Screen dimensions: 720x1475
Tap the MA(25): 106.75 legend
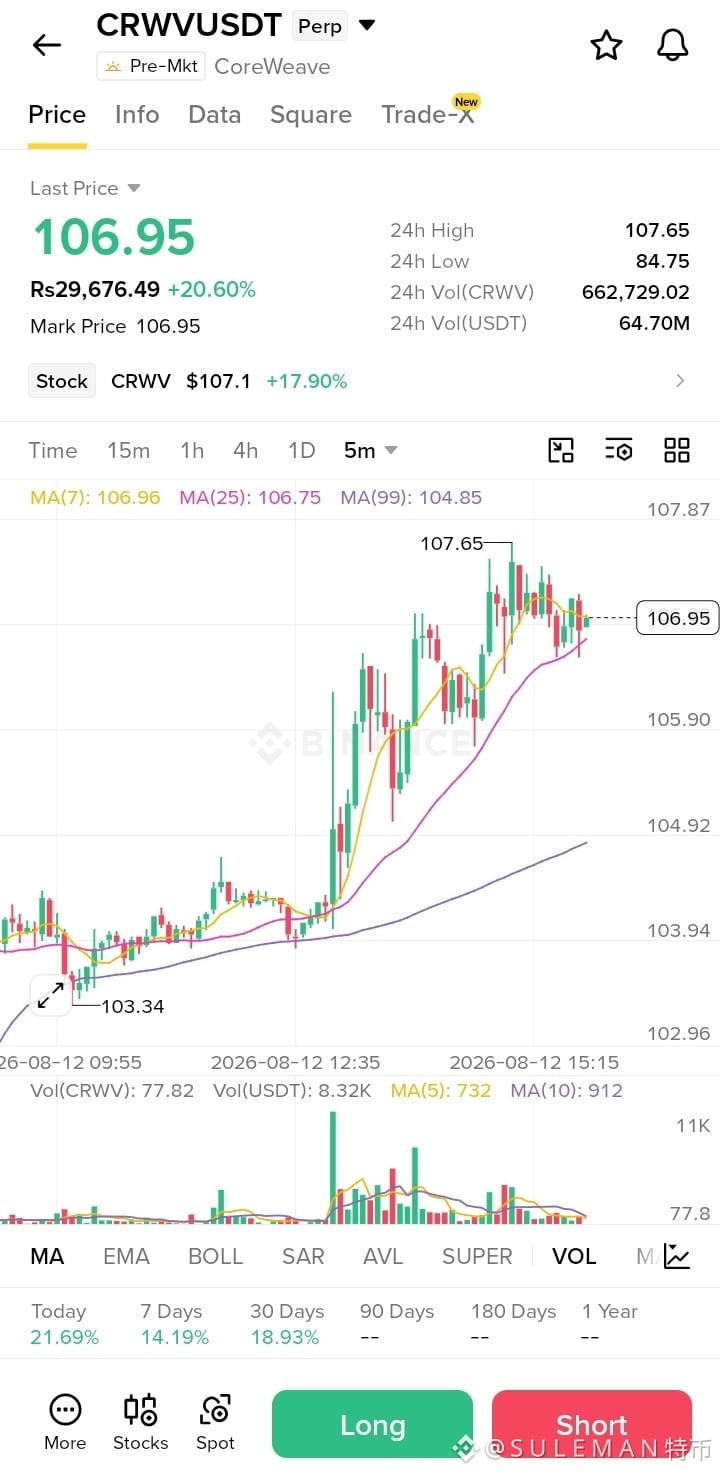click(250, 497)
